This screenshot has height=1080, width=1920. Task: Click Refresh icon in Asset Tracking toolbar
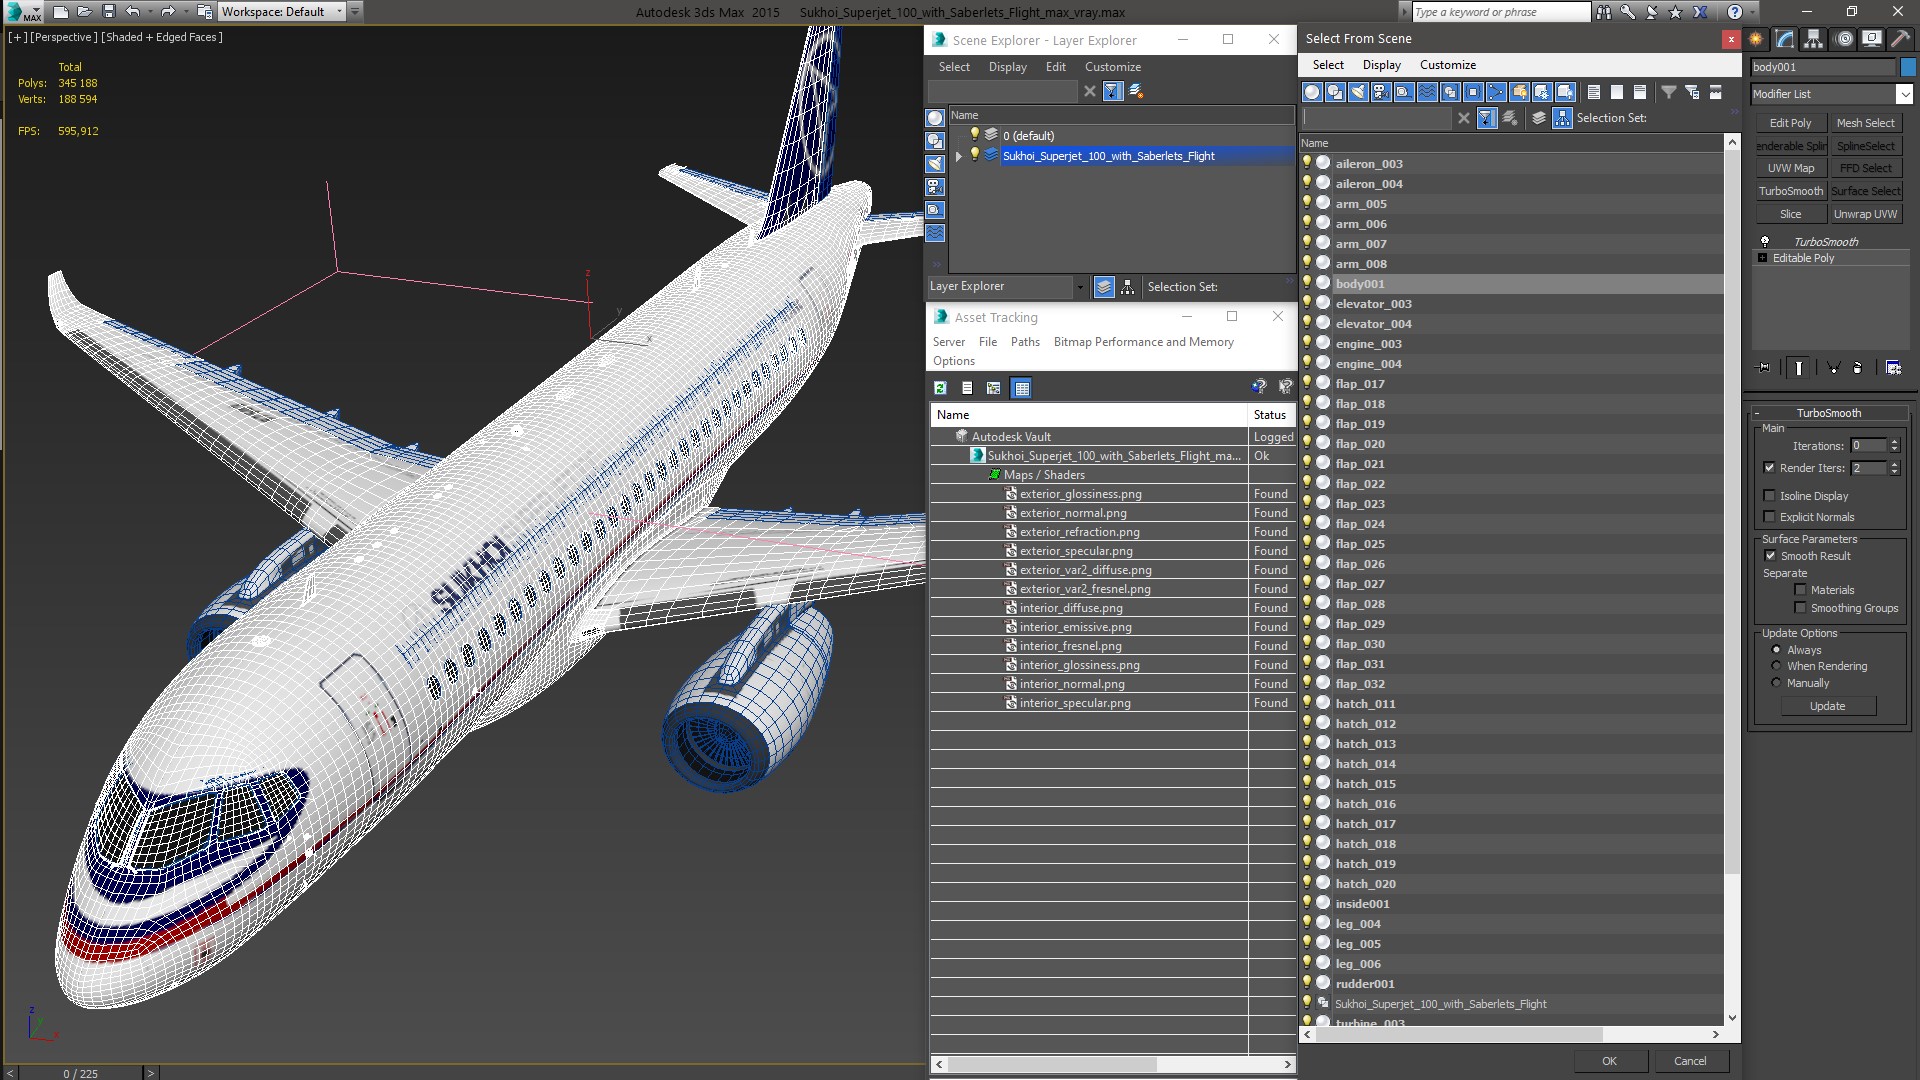(940, 388)
